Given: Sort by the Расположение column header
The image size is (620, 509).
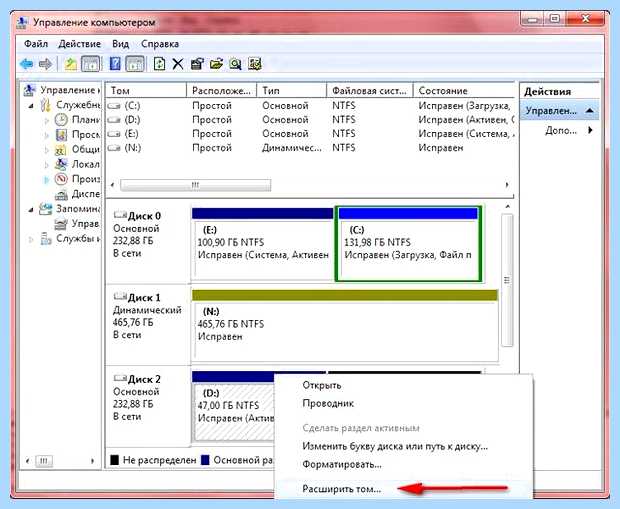Looking at the screenshot, I should tap(221, 91).
